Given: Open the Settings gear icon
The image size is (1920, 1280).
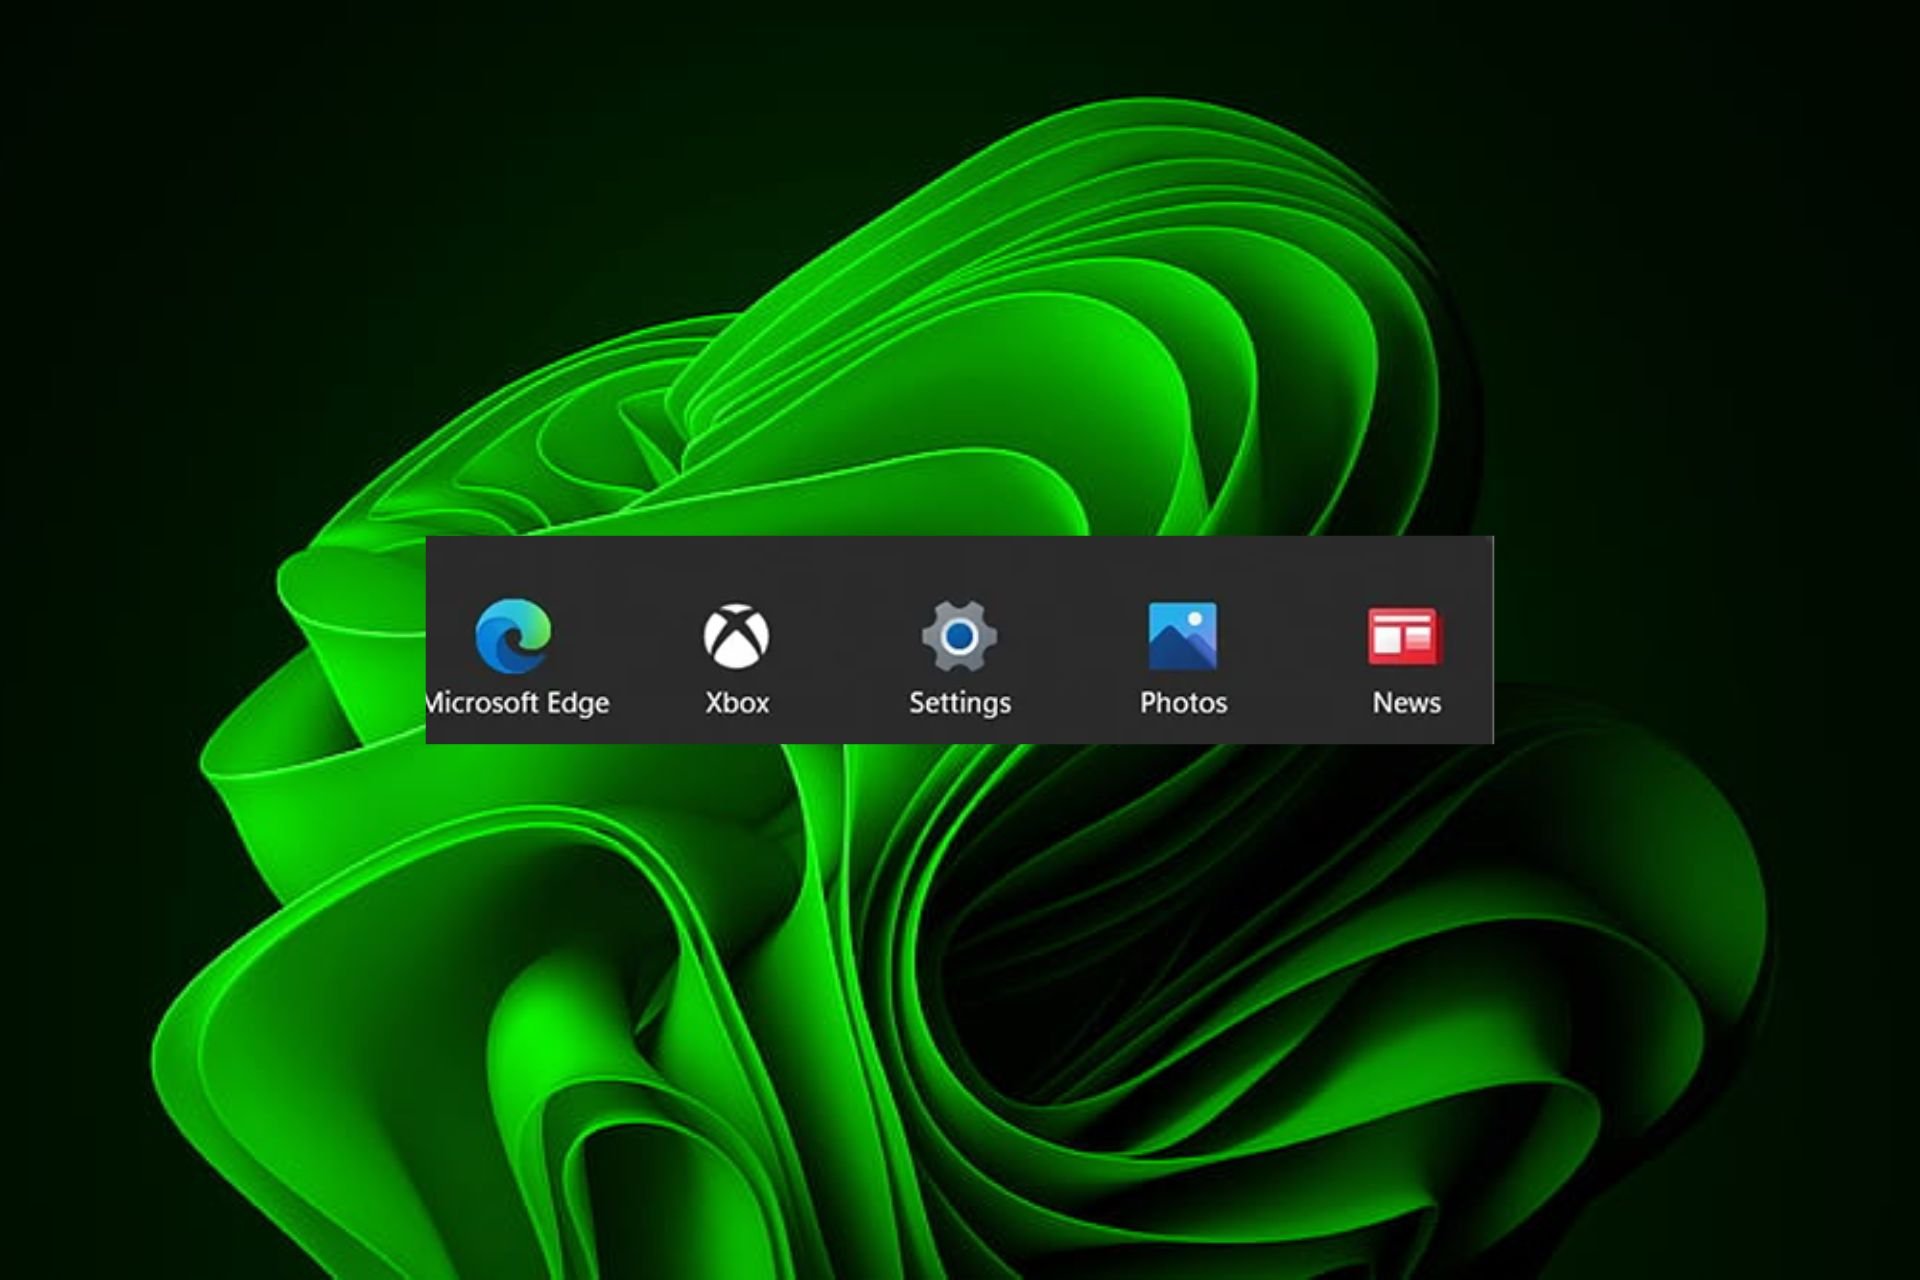Looking at the screenshot, I should tap(959, 636).
